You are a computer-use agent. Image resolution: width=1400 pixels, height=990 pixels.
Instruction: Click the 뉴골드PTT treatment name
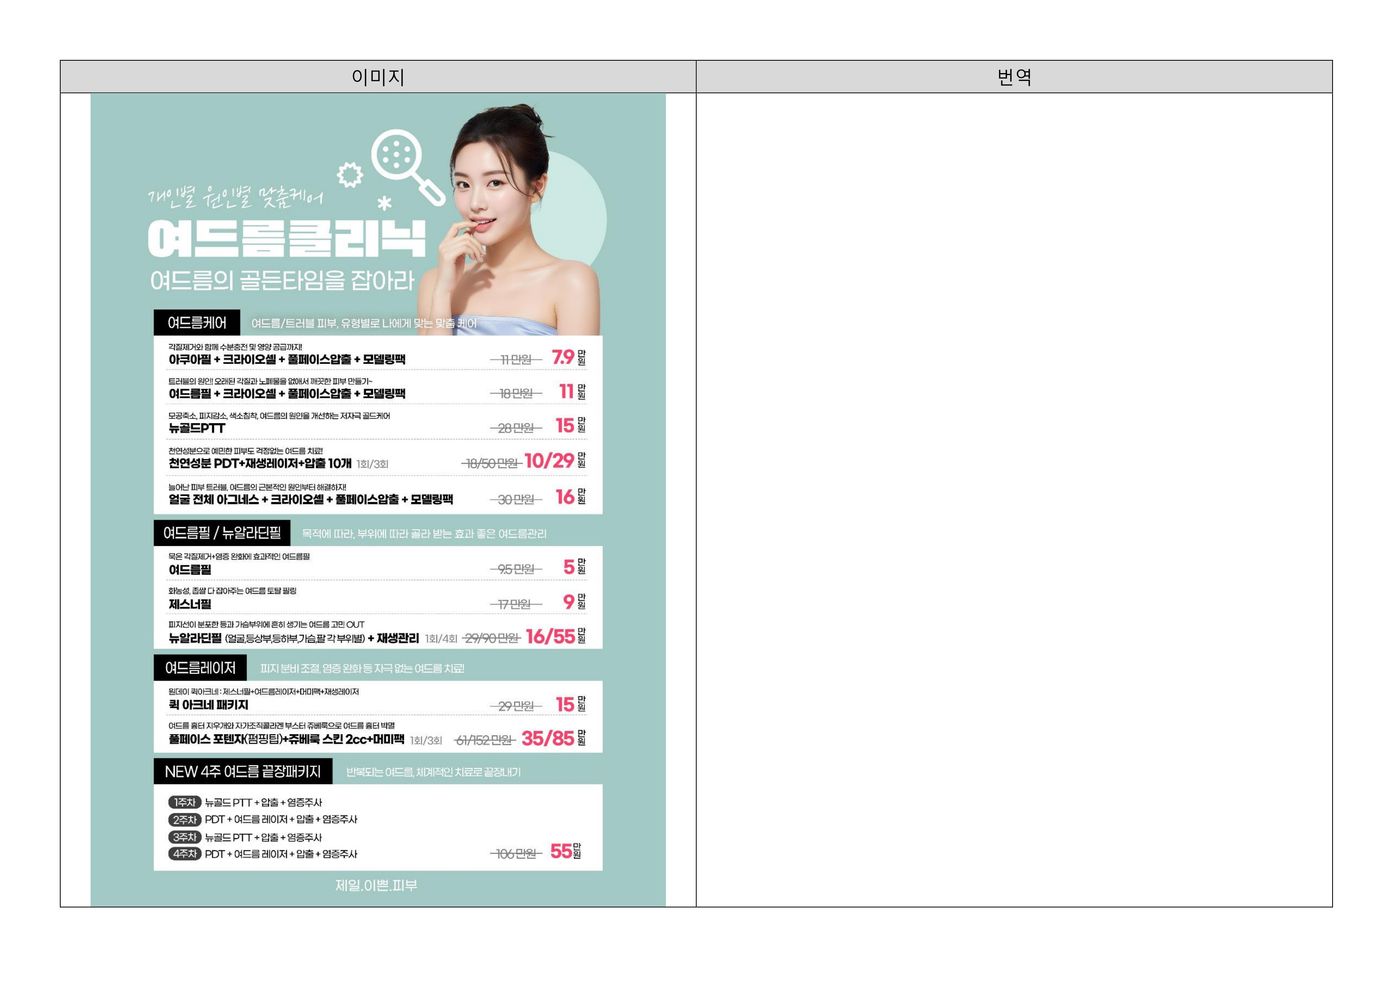click(197, 428)
